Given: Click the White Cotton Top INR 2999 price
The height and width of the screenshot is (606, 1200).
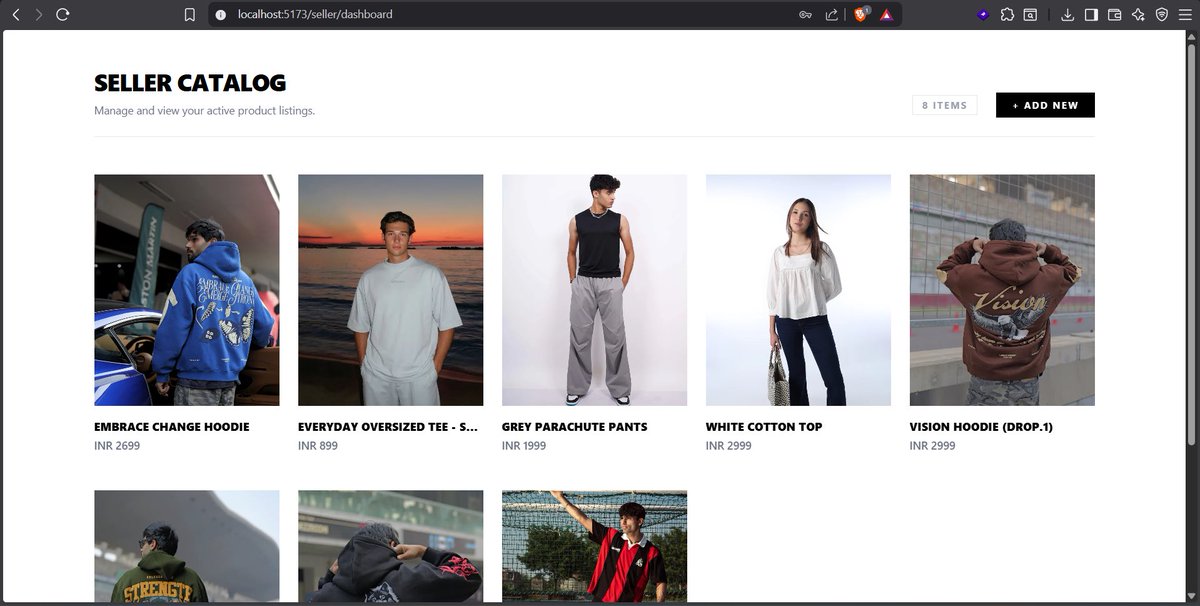Looking at the screenshot, I should (x=729, y=446).
